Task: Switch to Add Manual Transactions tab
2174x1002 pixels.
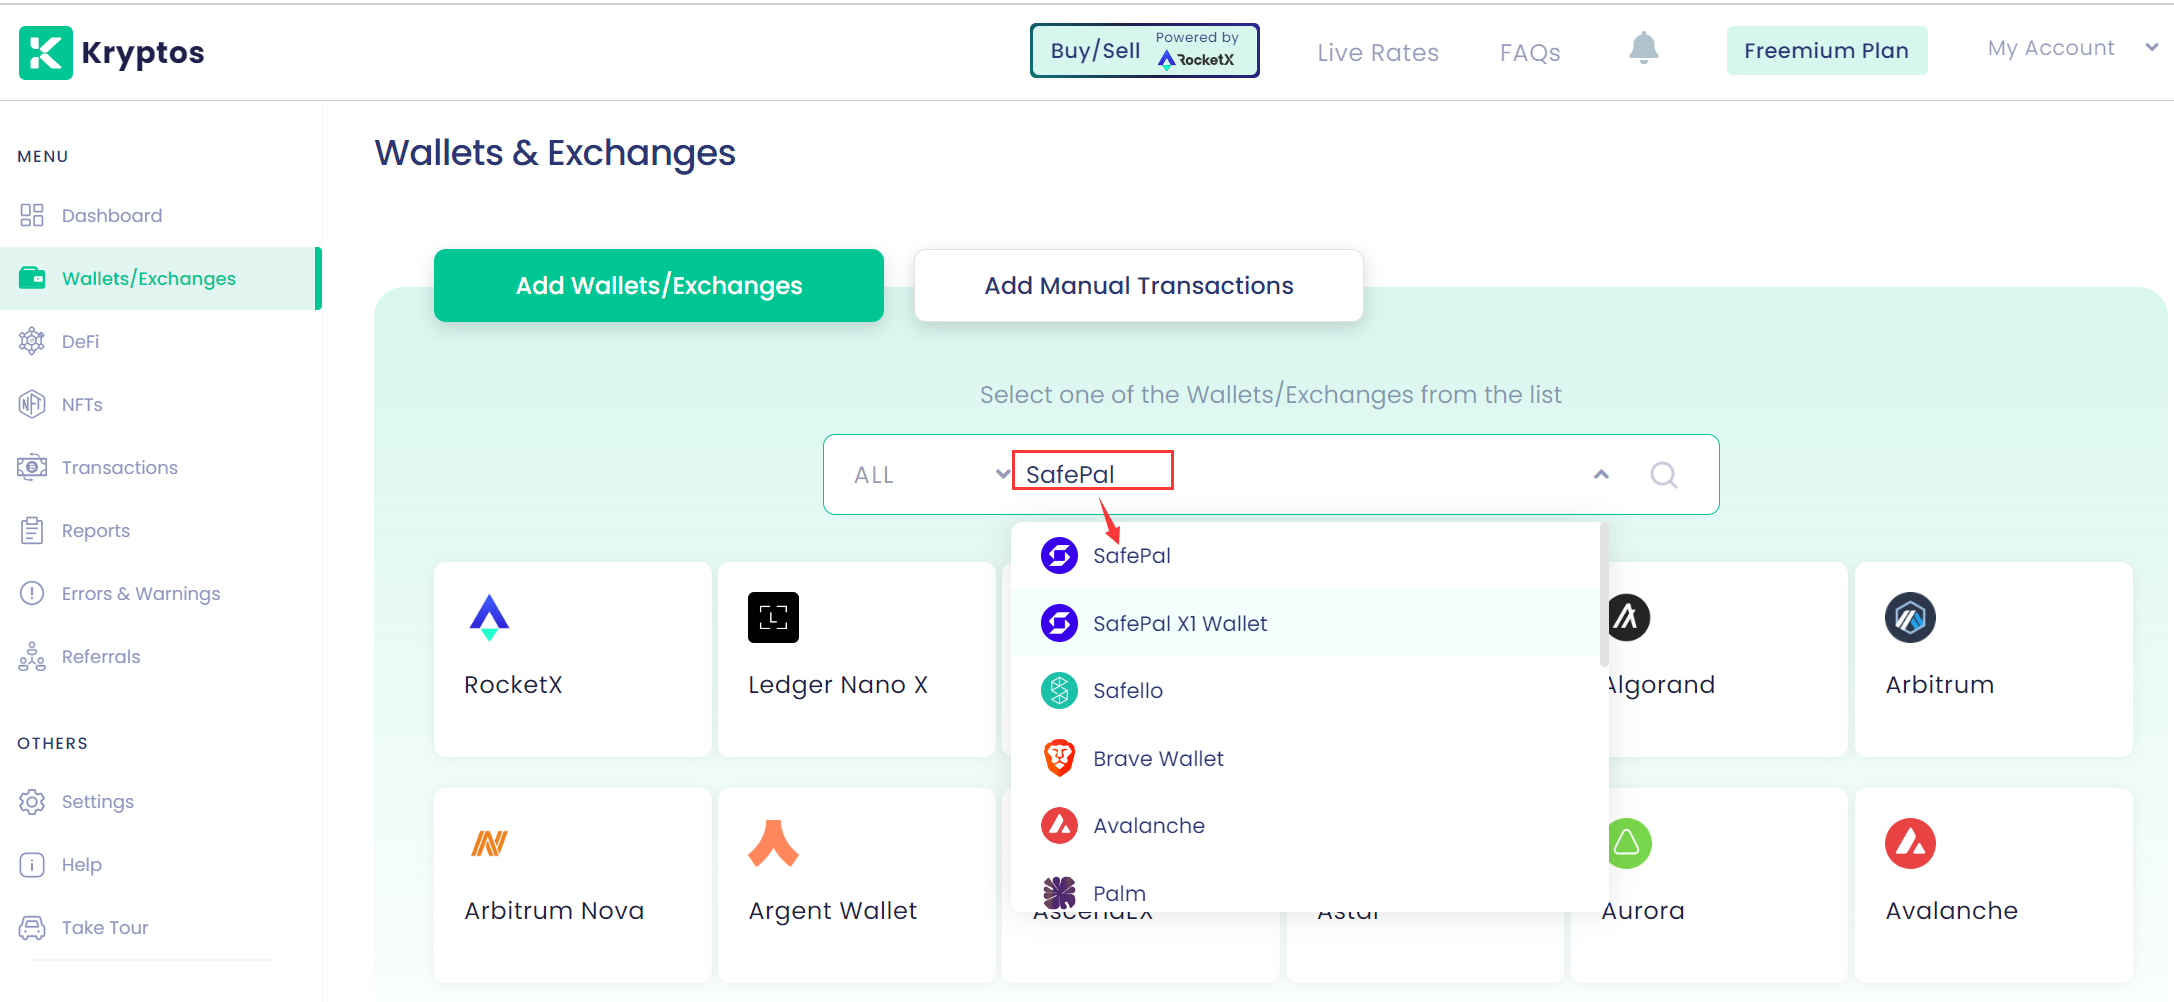Action: pyautogui.click(x=1138, y=286)
